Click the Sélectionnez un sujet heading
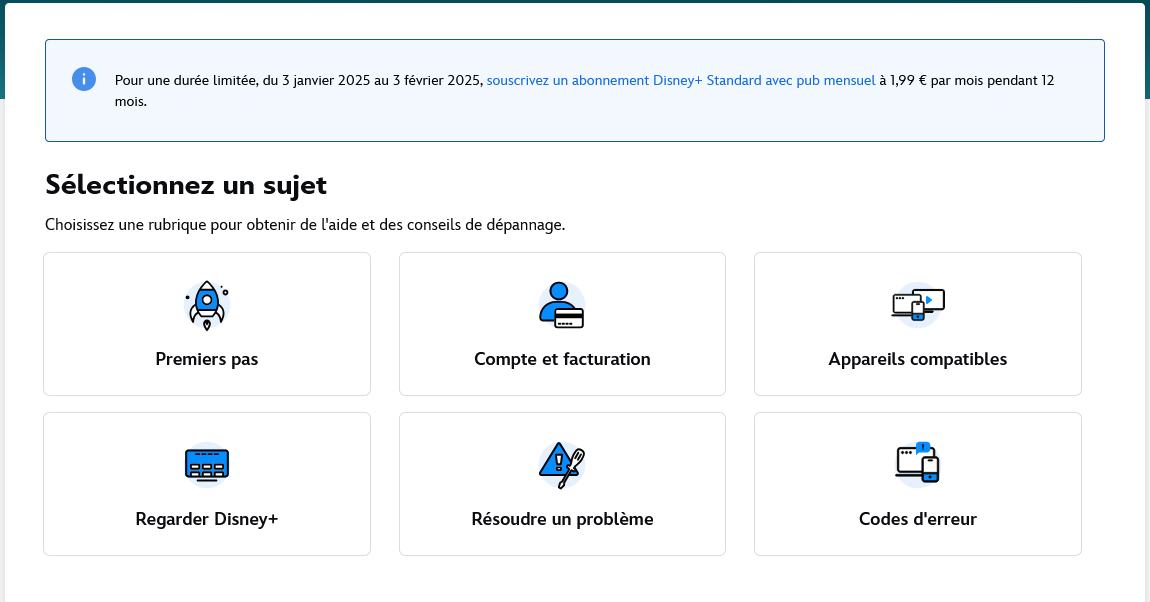Viewport: 1150px width, 602px height. click(x=186, y=185)
